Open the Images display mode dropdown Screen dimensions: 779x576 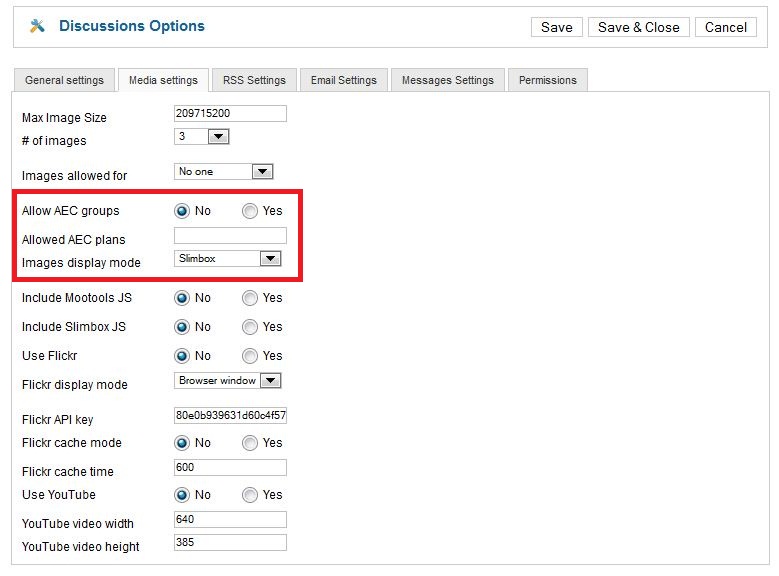(x=269, y=259)
